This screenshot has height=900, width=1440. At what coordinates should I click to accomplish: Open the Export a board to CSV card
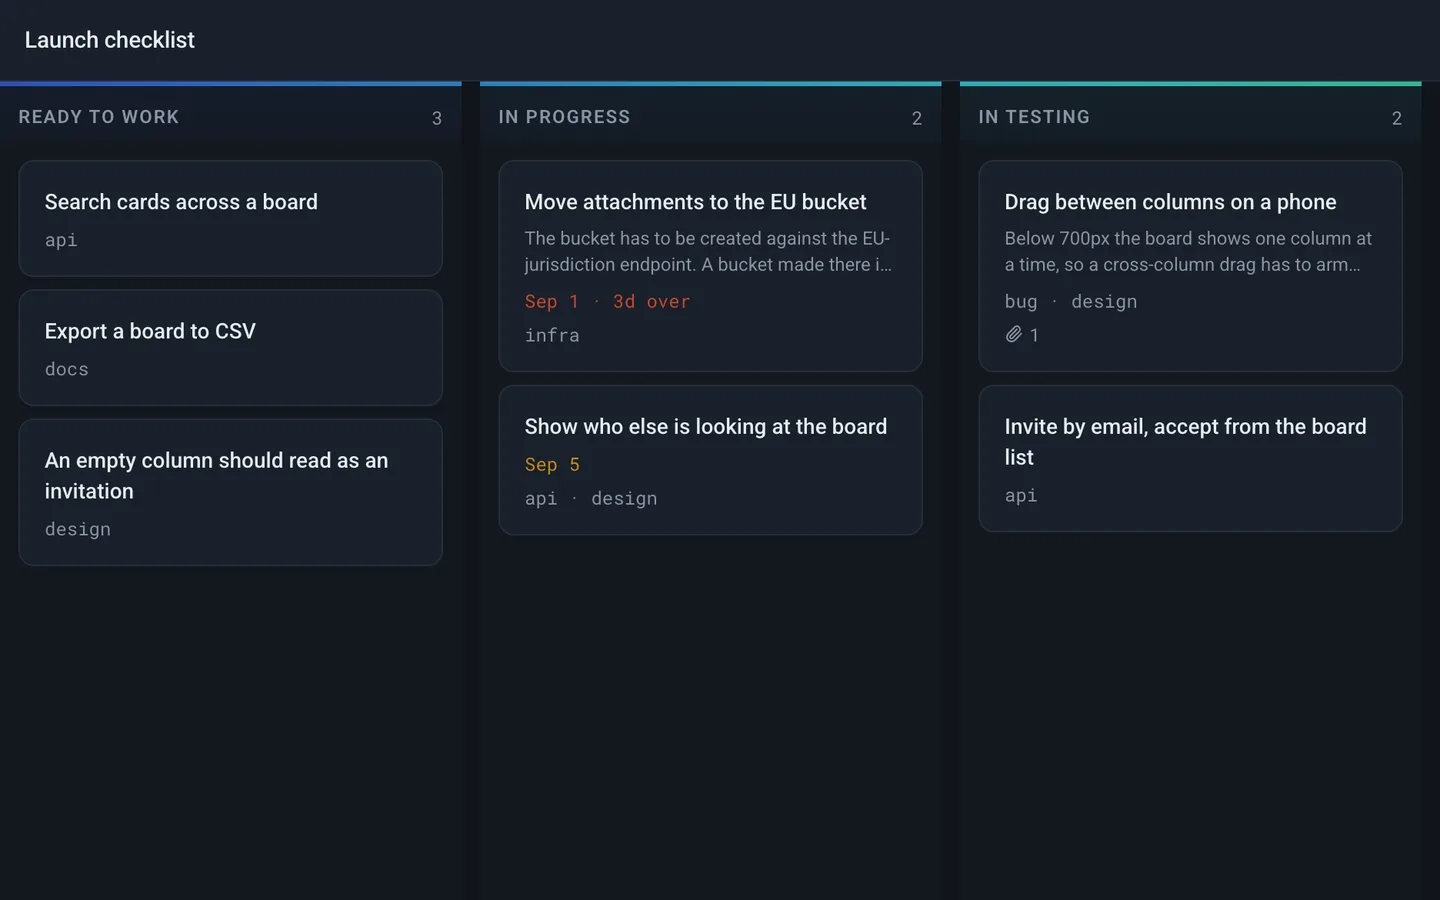(x=230, y=347)
